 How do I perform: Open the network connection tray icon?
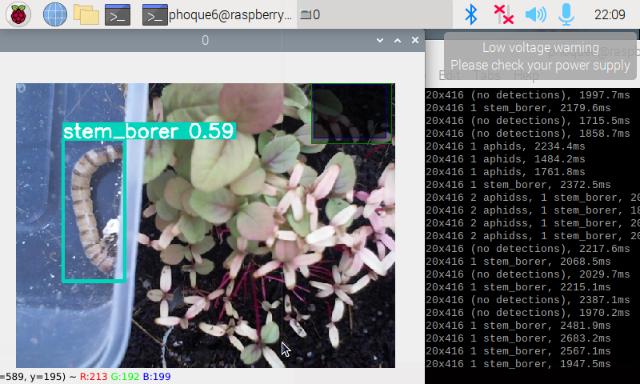pos(503,15)
